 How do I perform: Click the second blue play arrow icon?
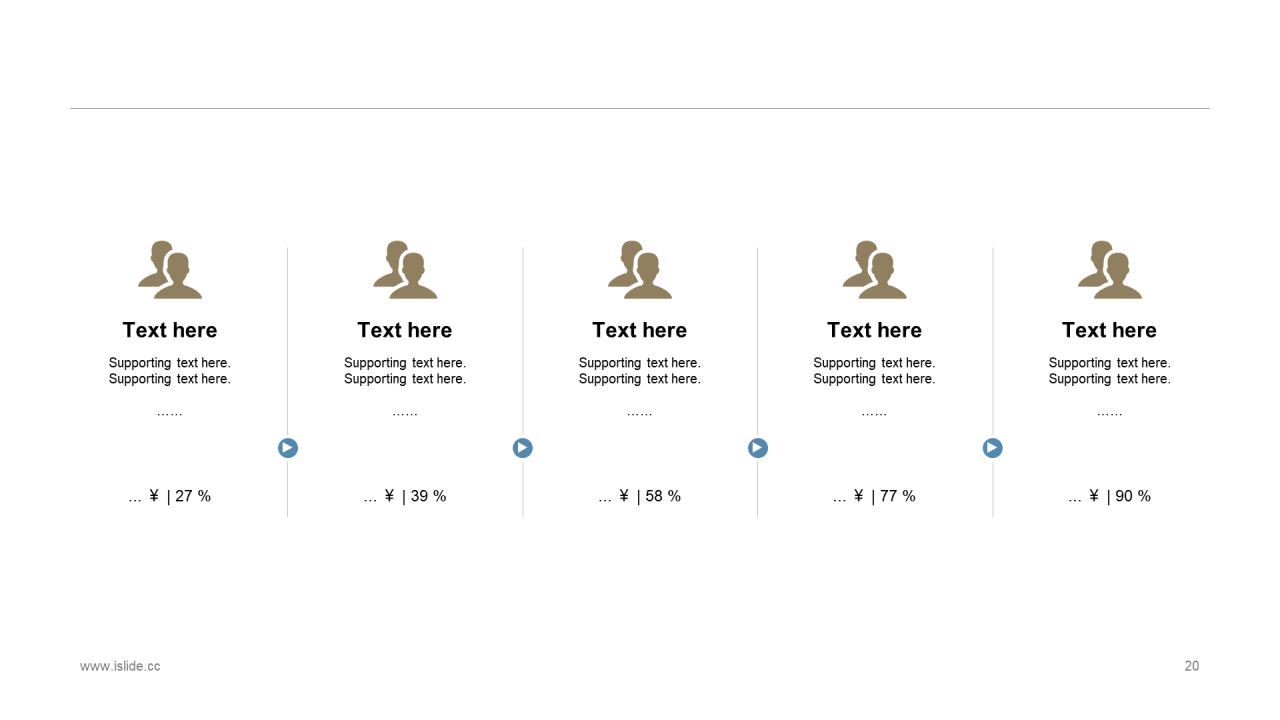523,448
